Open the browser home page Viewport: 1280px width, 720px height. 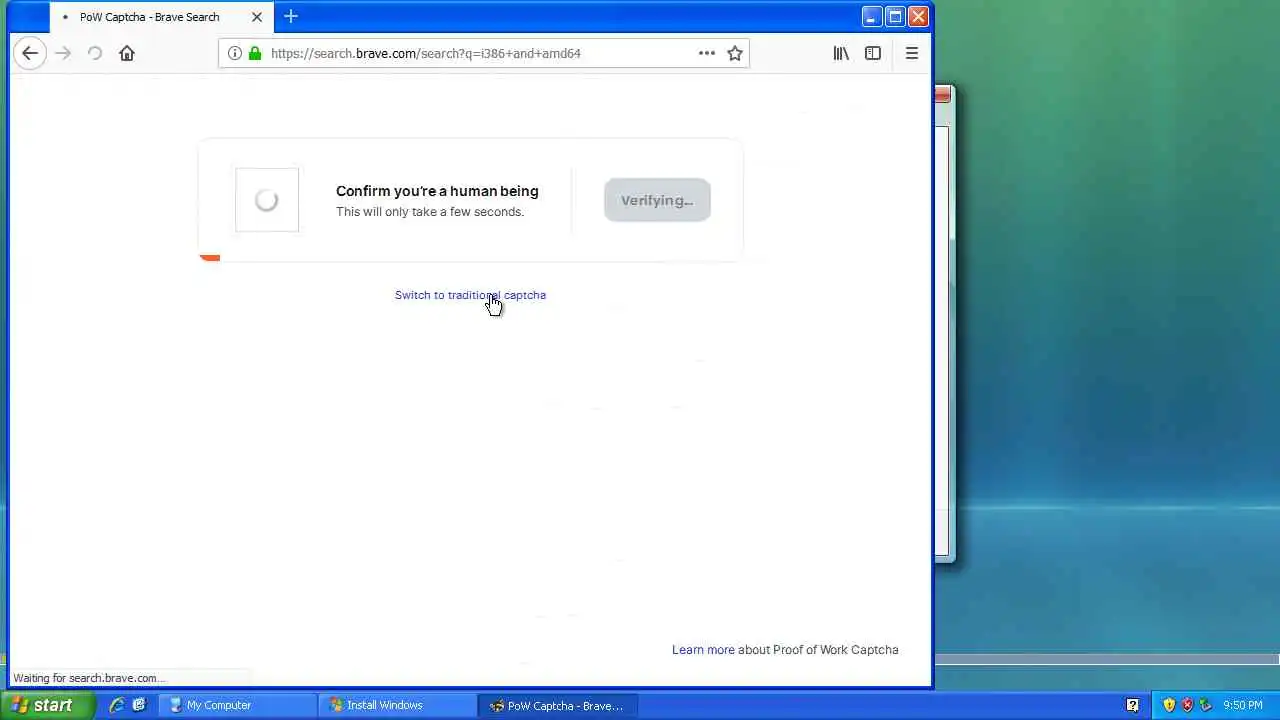127,53
